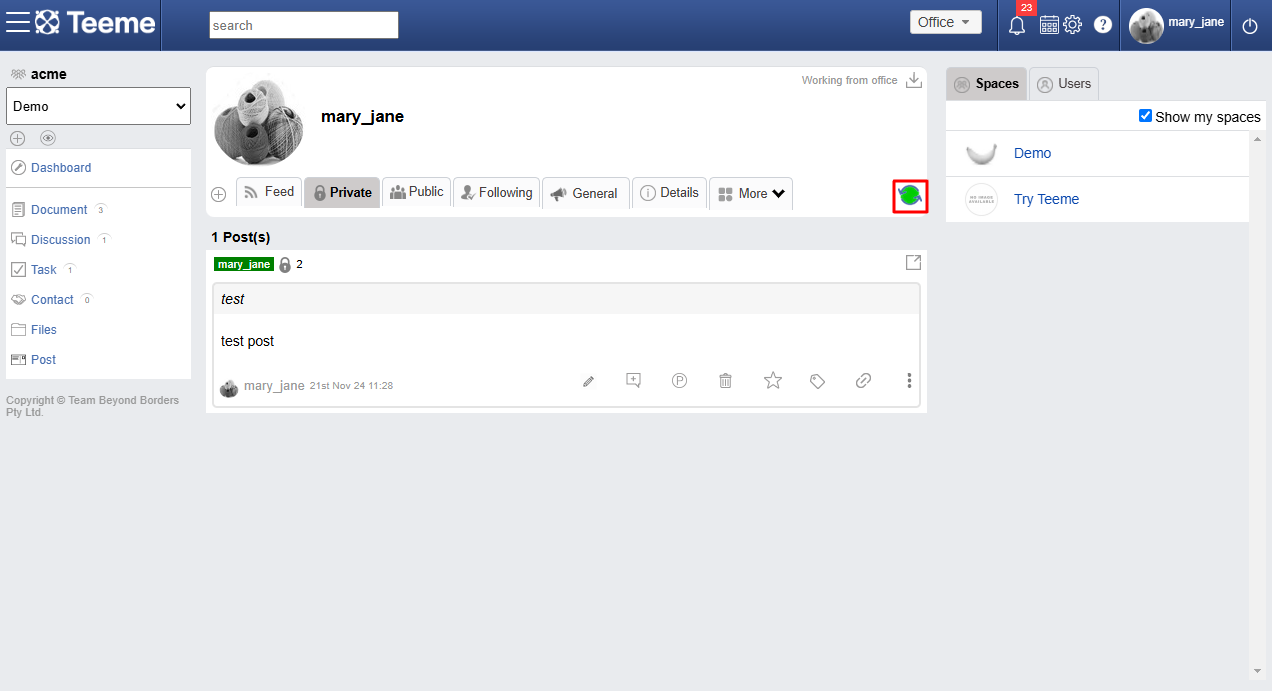Viewport: 1272px width, 691px height.
Task: Go to Dashboard in sidebar
Action: pyautogui.click(x=61, y=168)
